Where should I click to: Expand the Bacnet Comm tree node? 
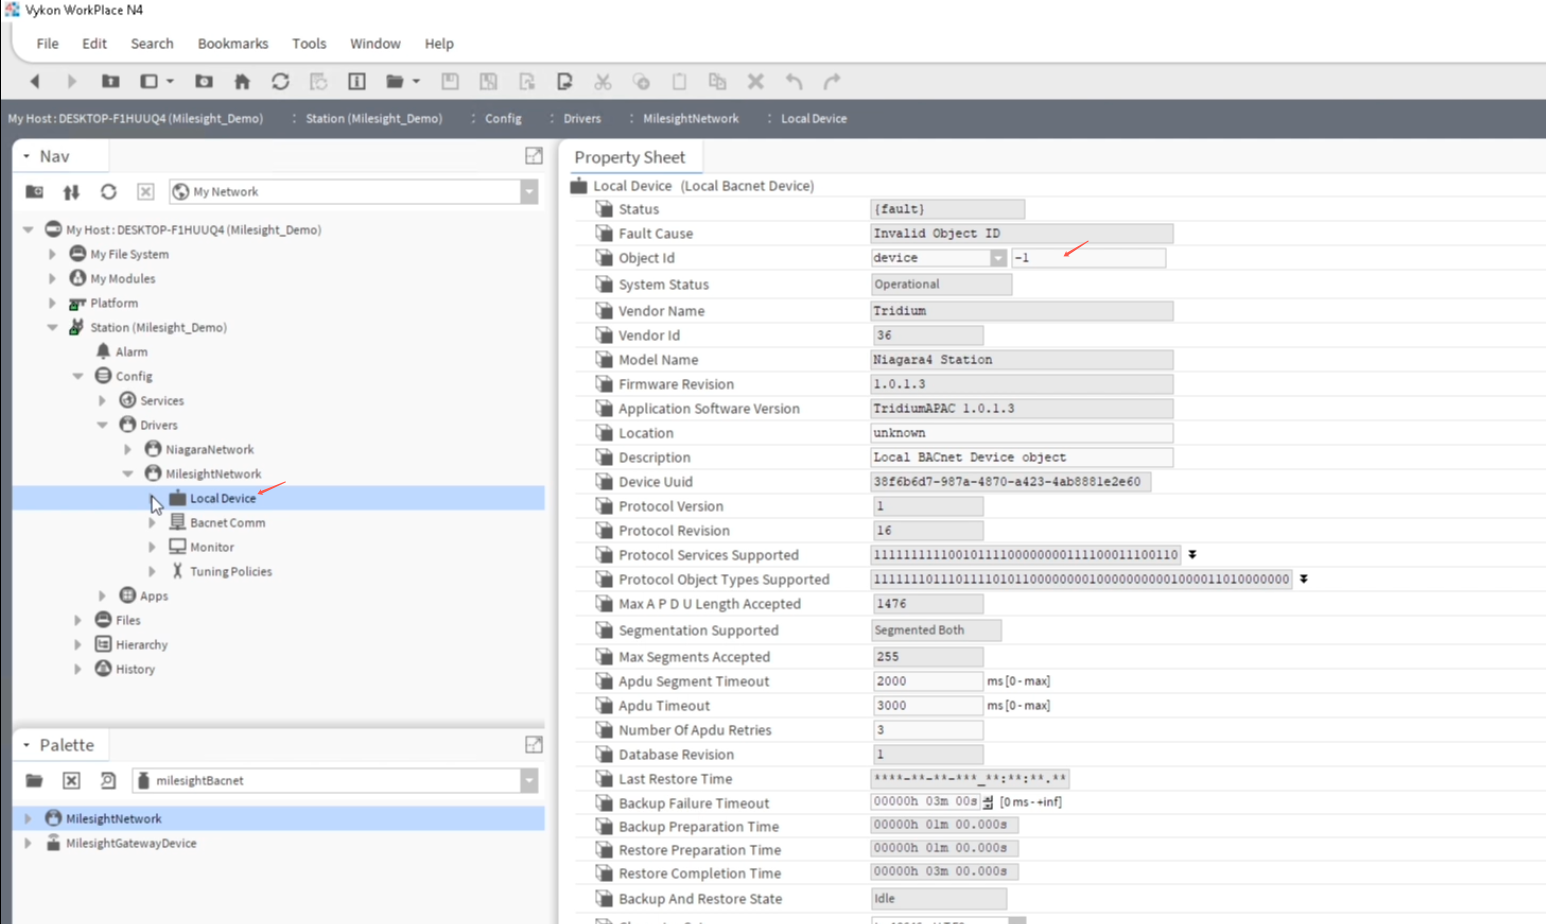point(152,523)
